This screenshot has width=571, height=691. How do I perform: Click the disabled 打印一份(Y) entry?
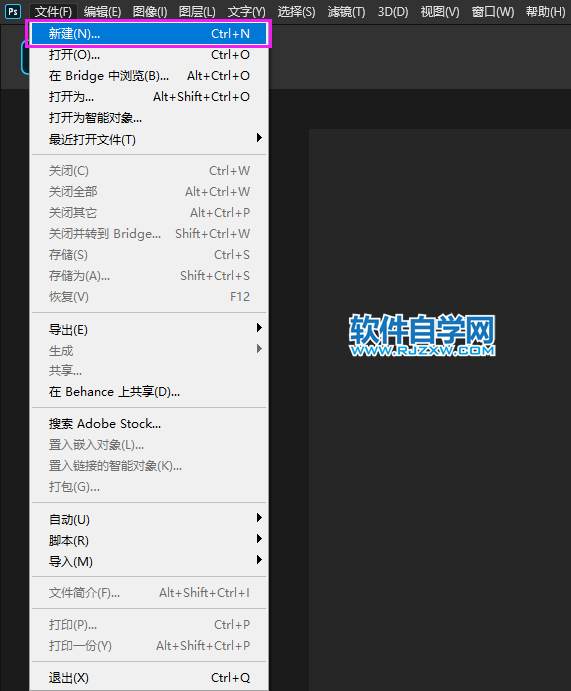149,646
